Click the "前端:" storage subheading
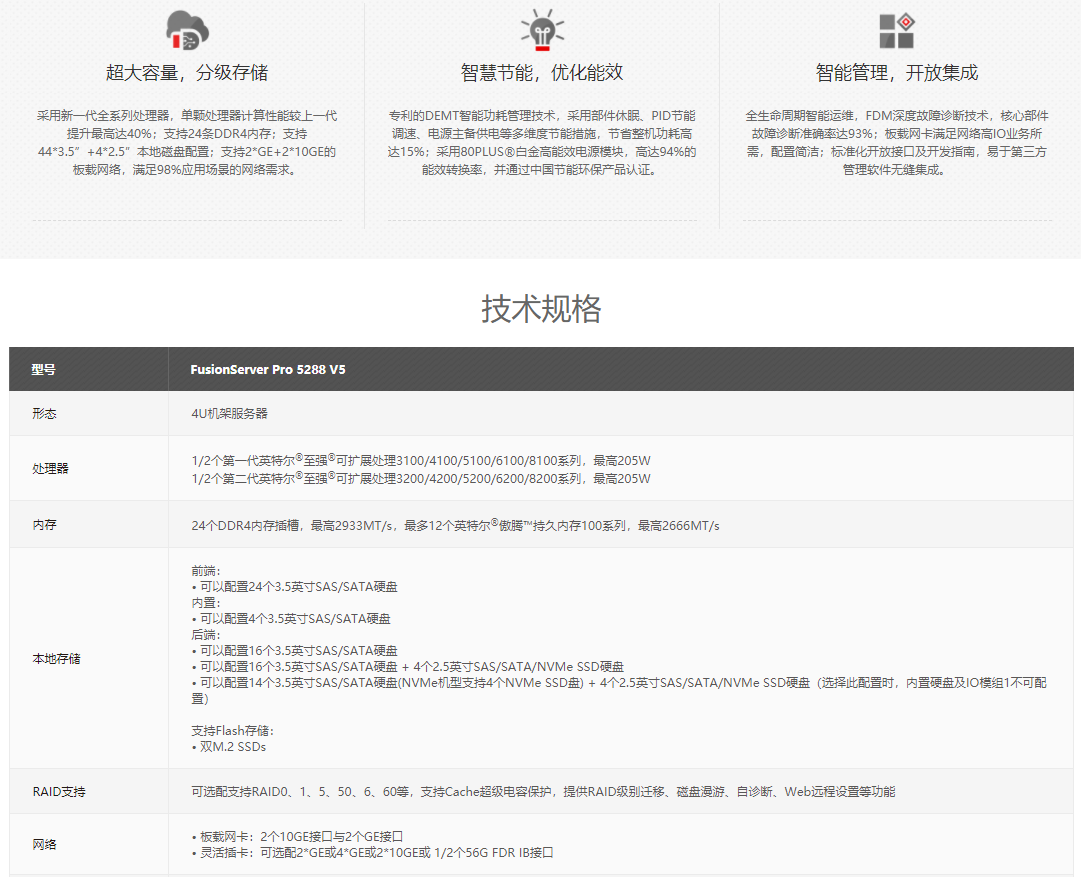Viewport: 1081px width, 877px height. (x=205, y=571)
